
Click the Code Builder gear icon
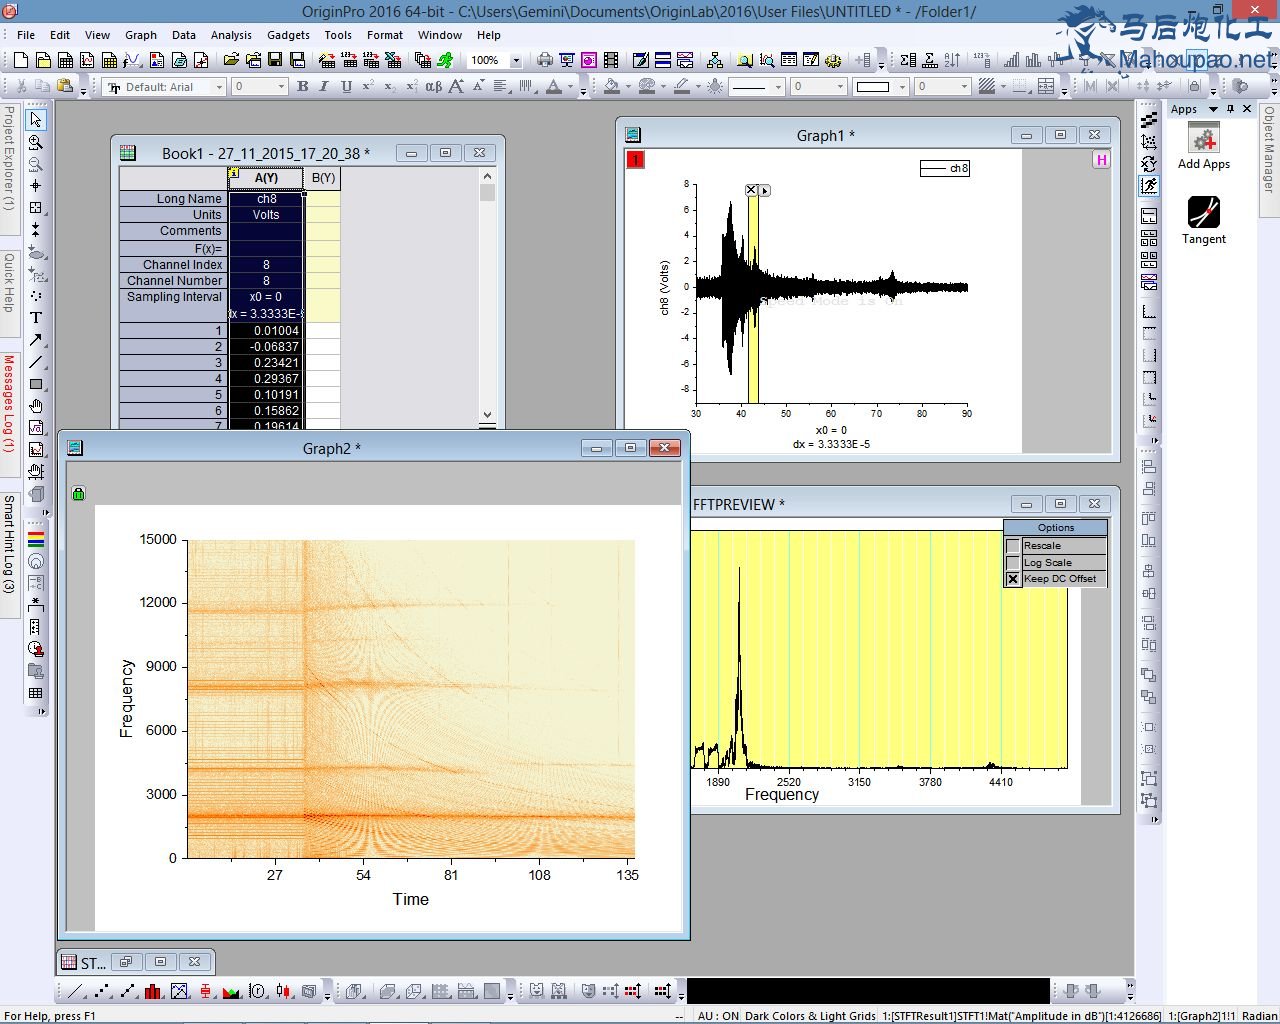coord(833,61)
